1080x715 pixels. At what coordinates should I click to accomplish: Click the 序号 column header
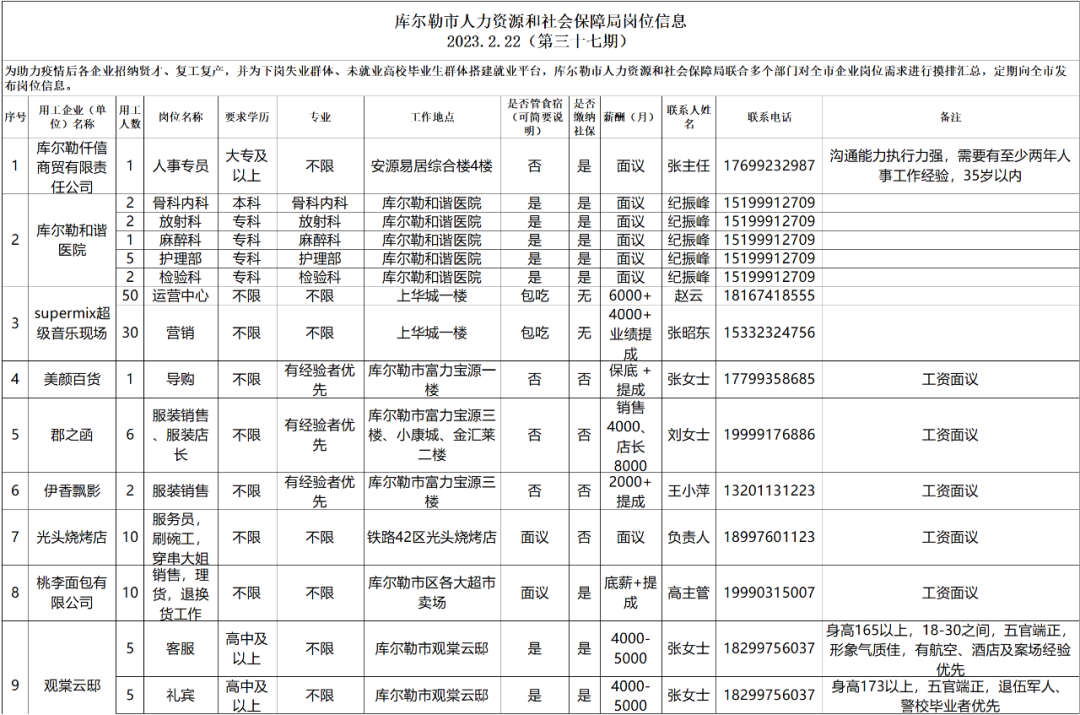coord(15,117)
